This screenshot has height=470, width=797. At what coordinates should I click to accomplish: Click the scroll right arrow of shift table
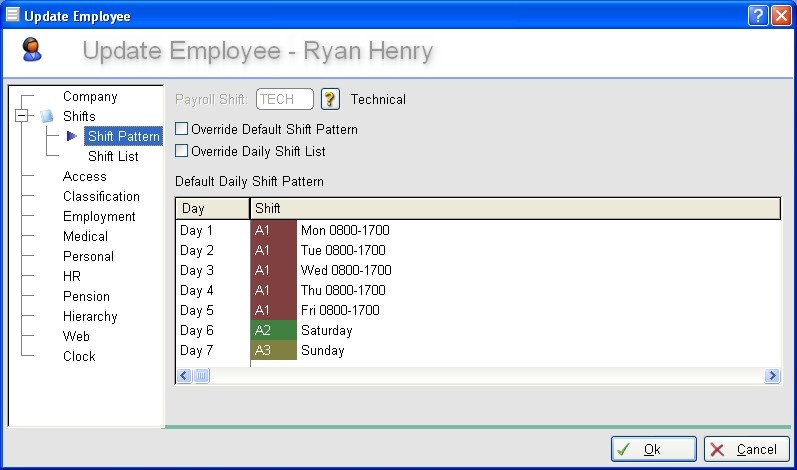772,375
